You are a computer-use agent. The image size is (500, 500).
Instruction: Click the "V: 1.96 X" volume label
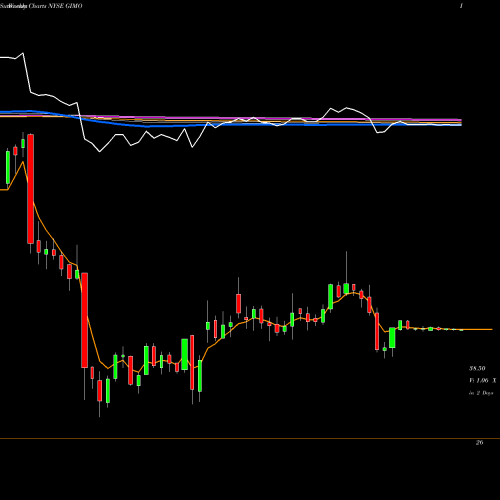482,380
